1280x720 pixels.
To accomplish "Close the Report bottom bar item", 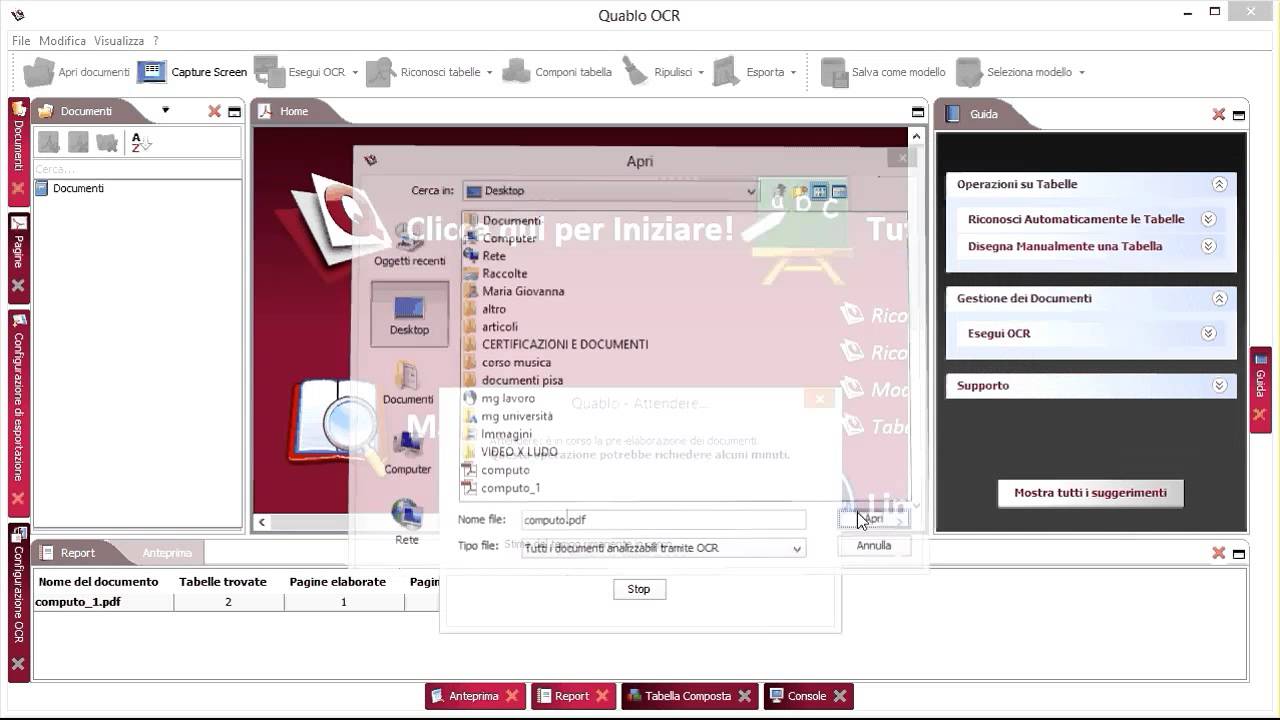I will (603, 696).
